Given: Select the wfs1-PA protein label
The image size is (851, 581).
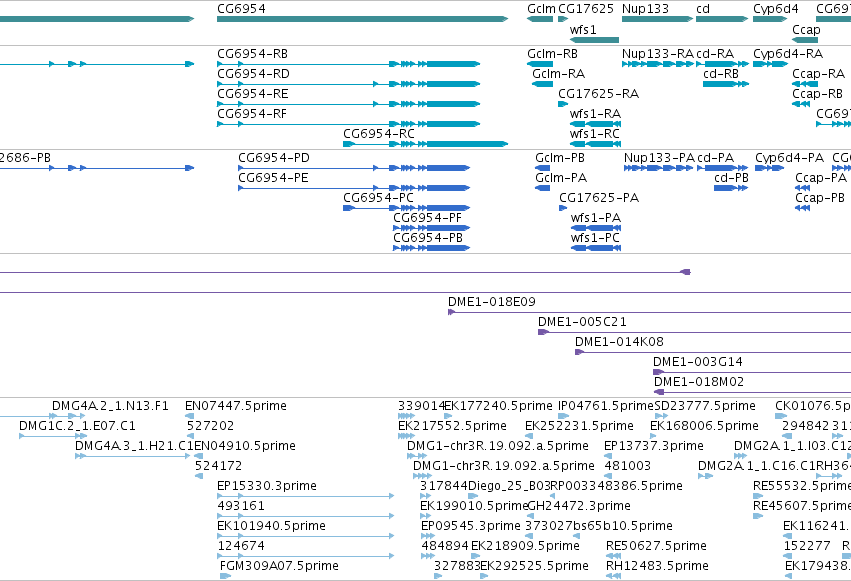Looking at the screenshot, I should 596,218.
